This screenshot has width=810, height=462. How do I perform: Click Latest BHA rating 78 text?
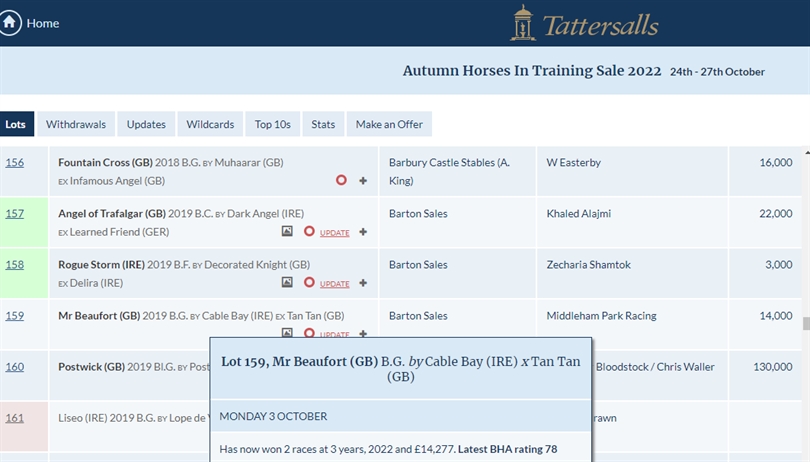pyautogui.click(x=507, y=449)
